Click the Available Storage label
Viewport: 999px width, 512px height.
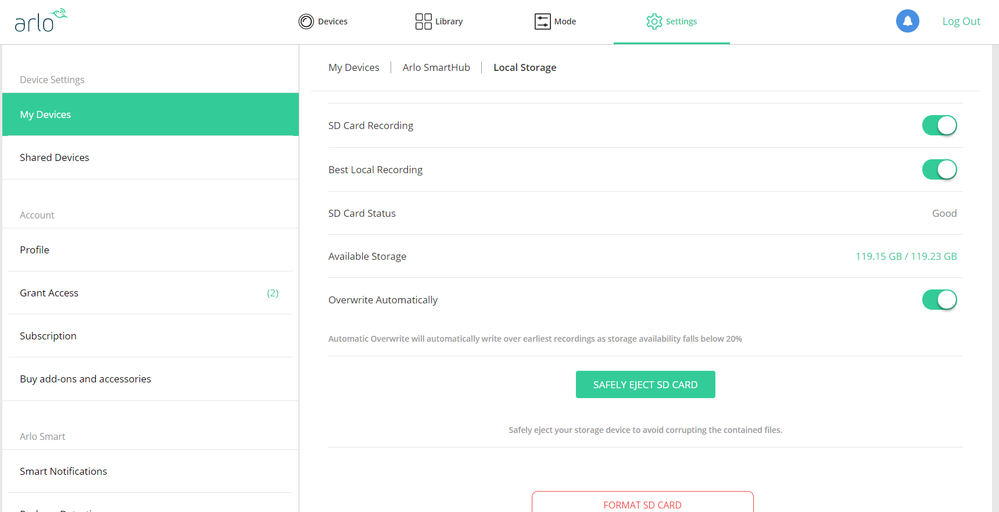[367, 257]
